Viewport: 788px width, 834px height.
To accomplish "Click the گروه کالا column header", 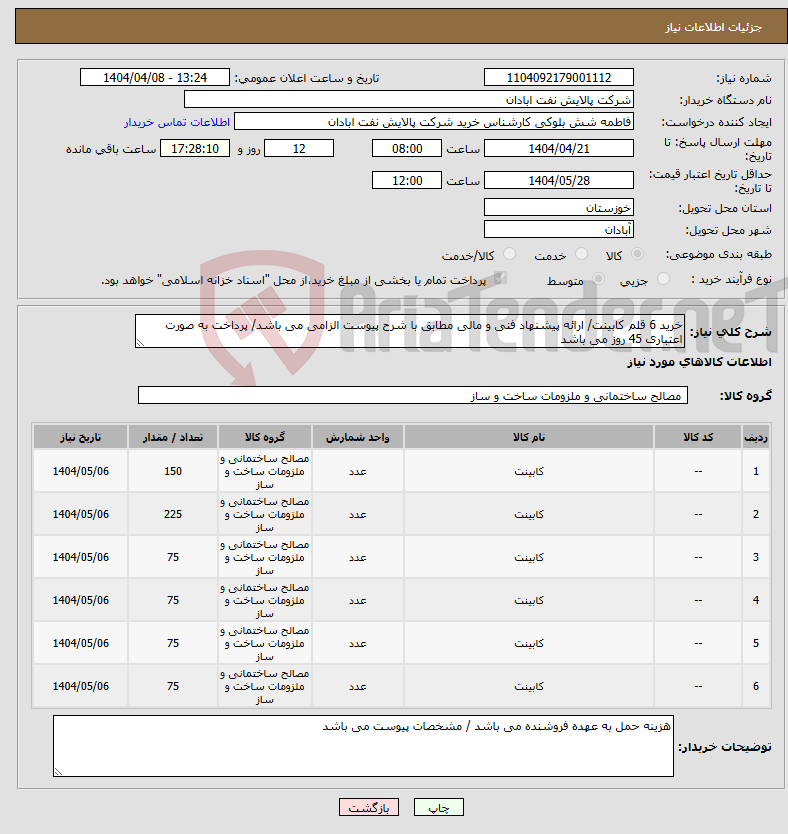I will 265,437.
